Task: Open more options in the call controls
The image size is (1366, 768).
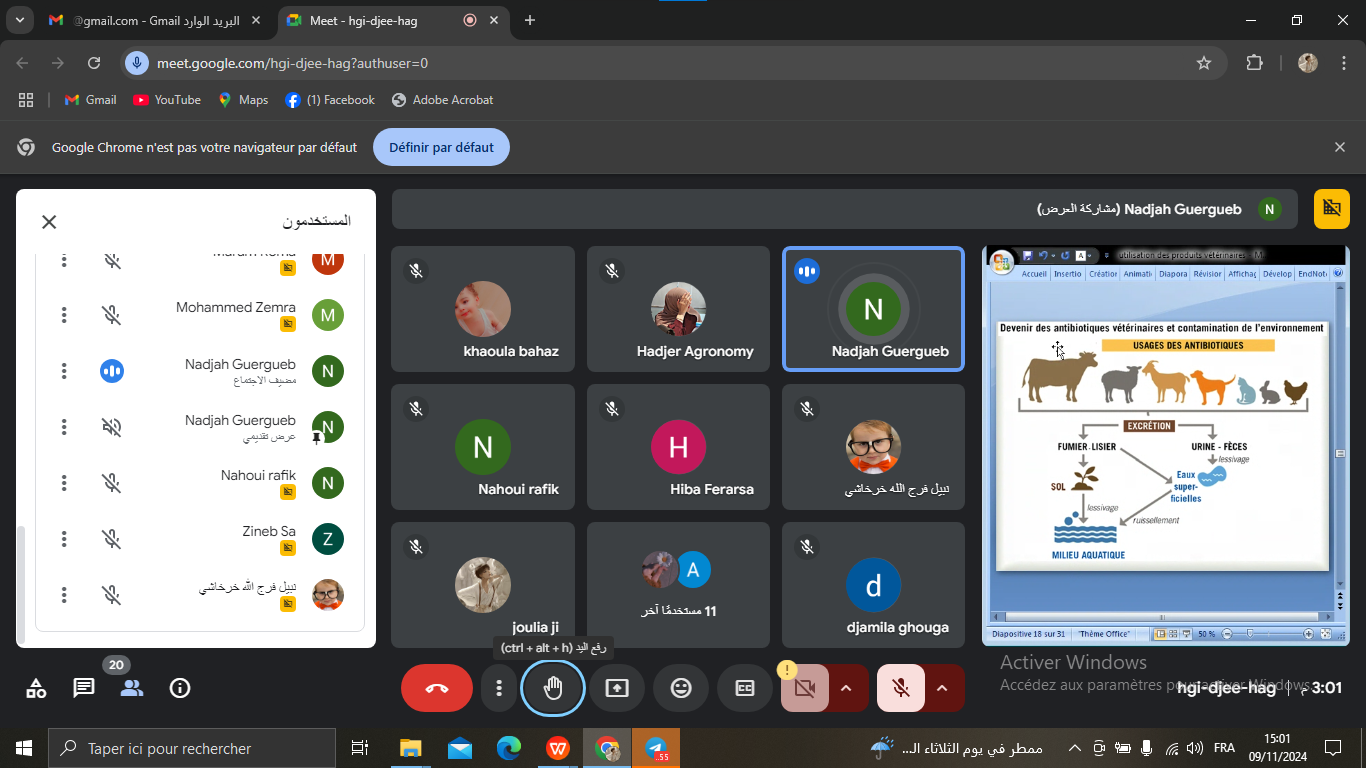Action: click(499, 688)
